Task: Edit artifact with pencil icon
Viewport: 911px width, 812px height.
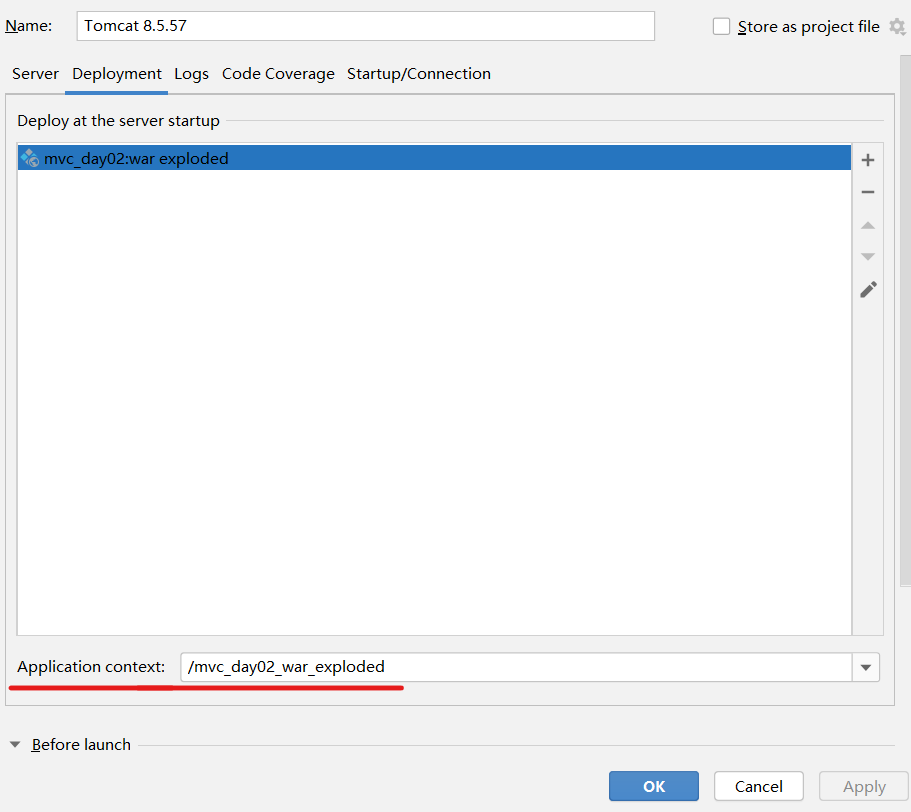Action: click(868, 289)
